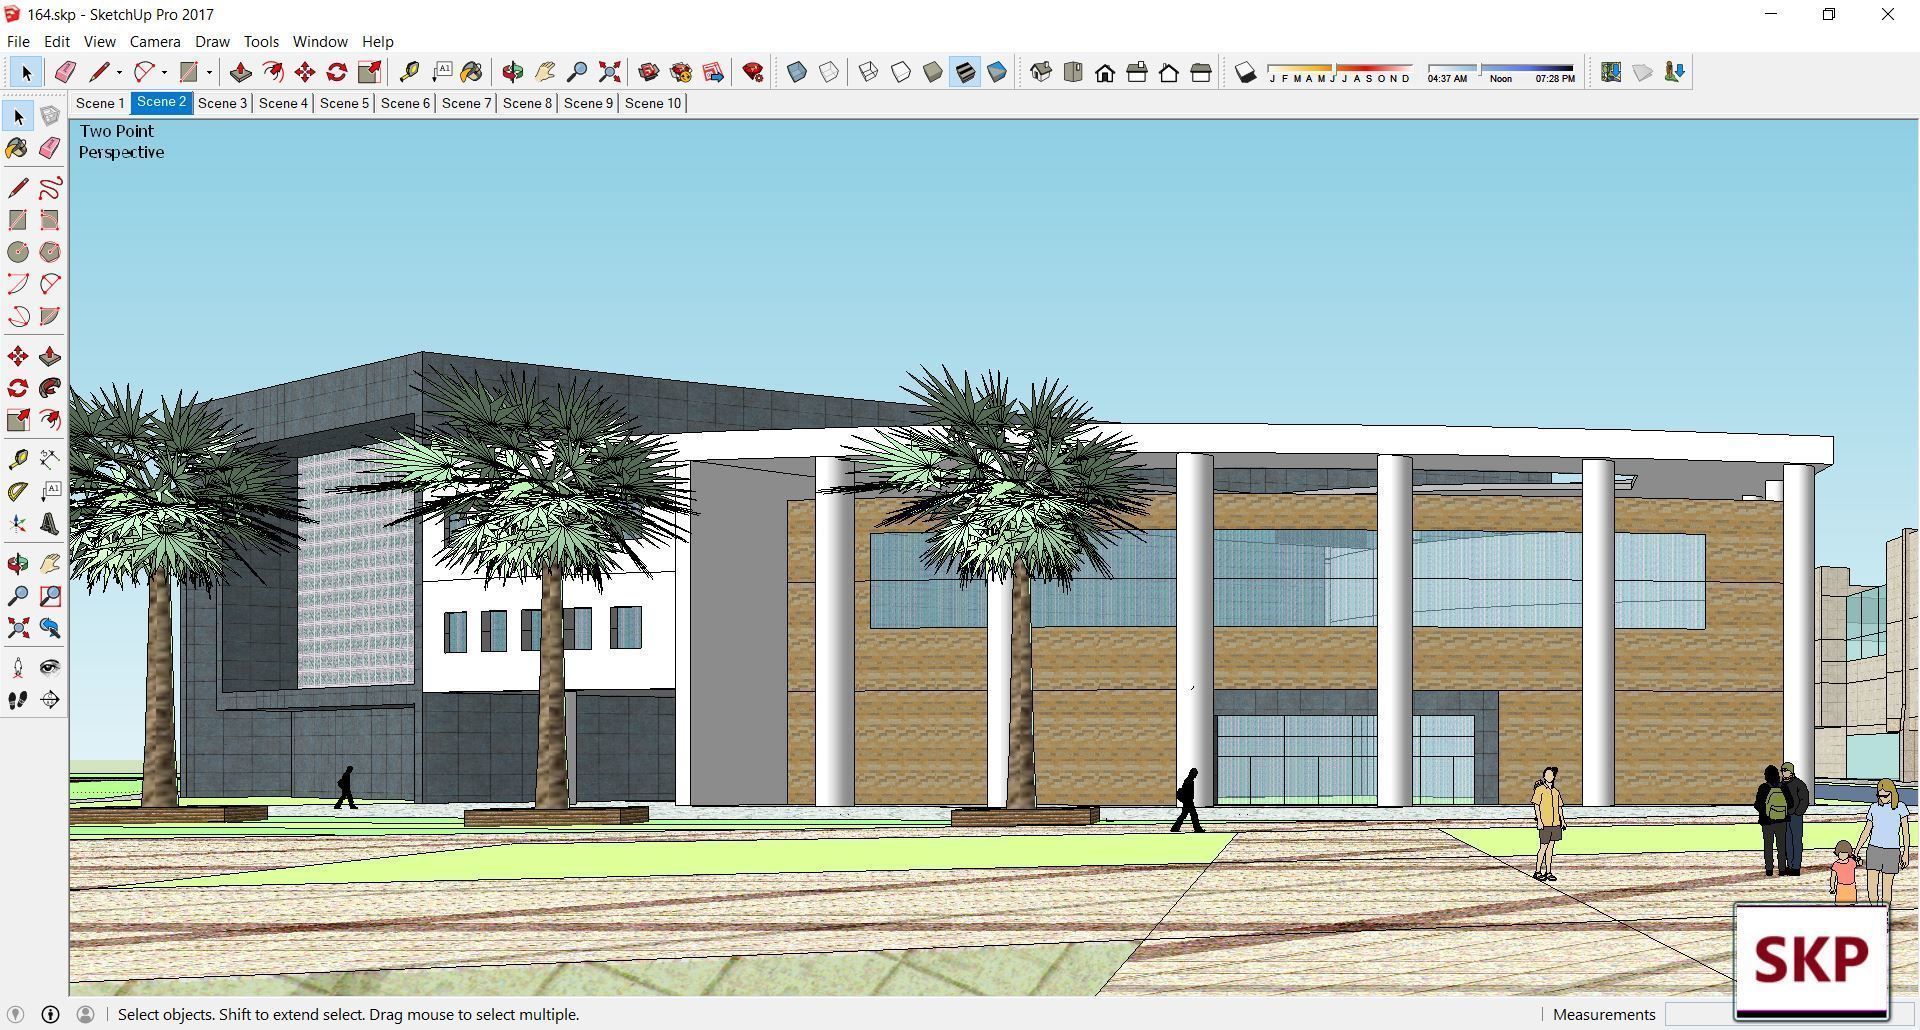
Task: Activate the Position Camera tool
Action: click(18, 668)
